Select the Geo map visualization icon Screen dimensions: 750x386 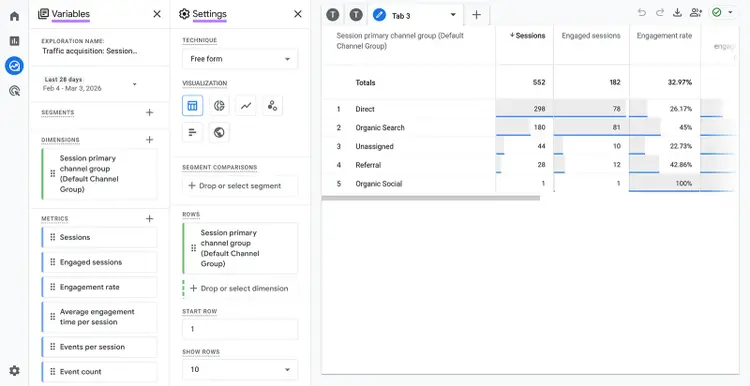point(219,132)
